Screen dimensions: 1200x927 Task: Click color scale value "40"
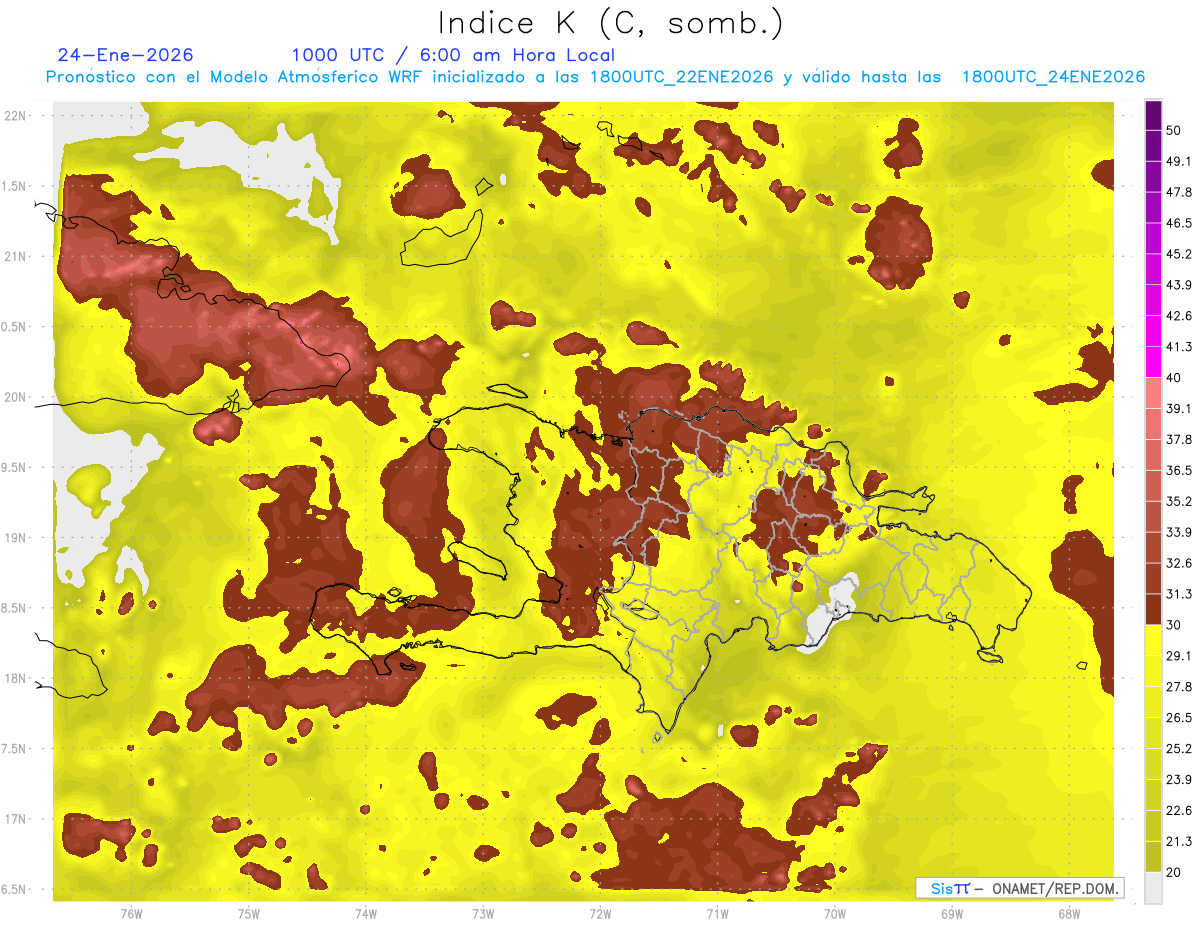[x=1173, y=377]
